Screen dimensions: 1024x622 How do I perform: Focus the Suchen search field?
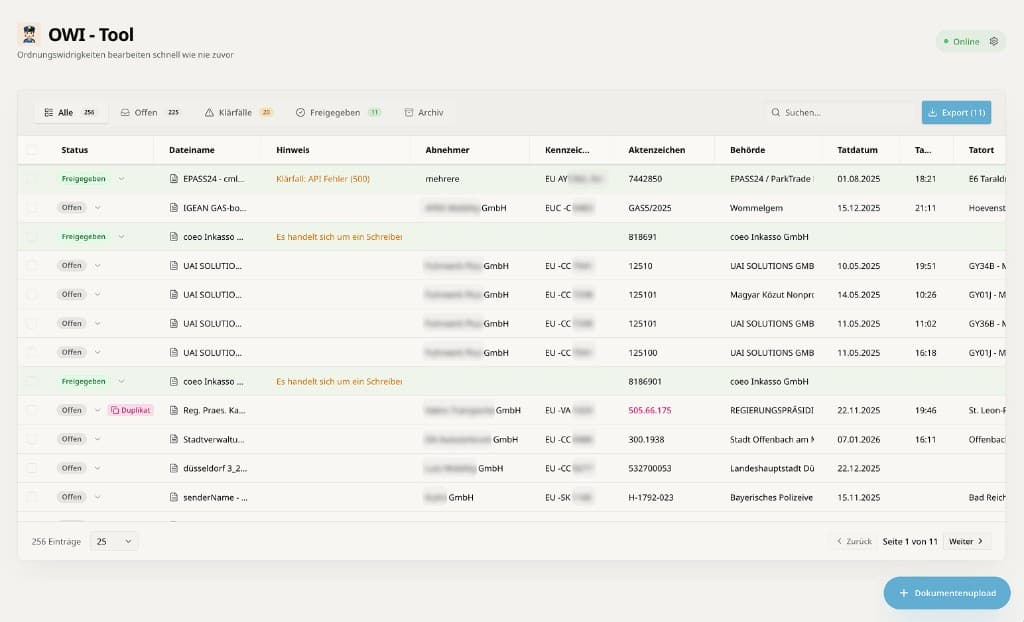click(x=840, y=112)
